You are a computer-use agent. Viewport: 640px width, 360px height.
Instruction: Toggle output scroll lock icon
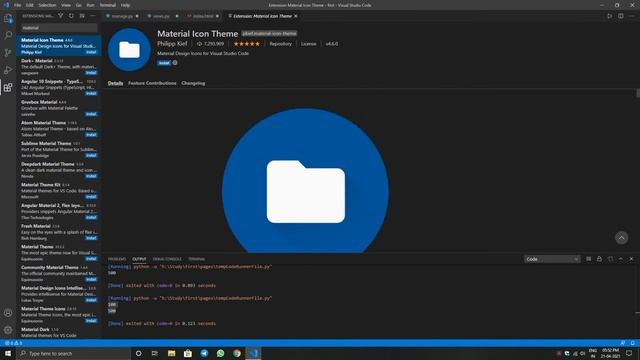coord(599,259)
